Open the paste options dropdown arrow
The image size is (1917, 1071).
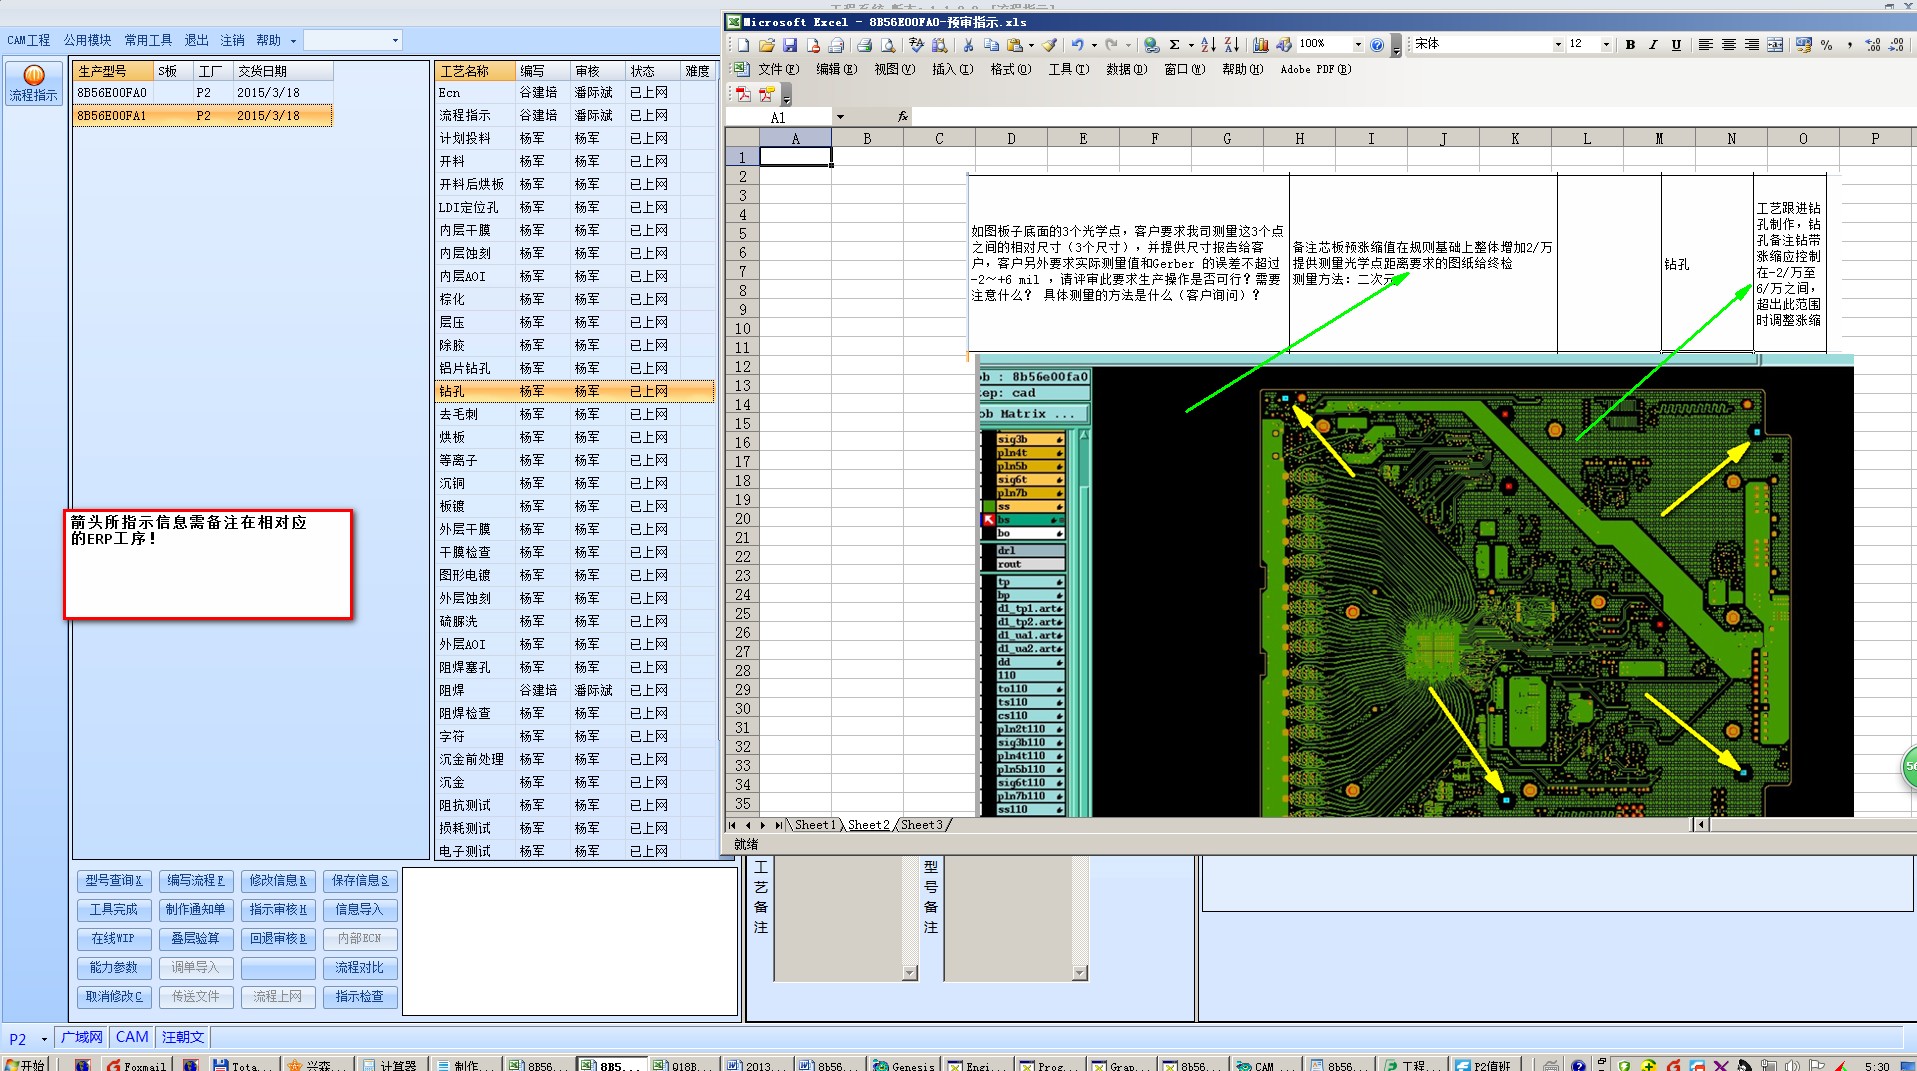(x=1031, y=45)
